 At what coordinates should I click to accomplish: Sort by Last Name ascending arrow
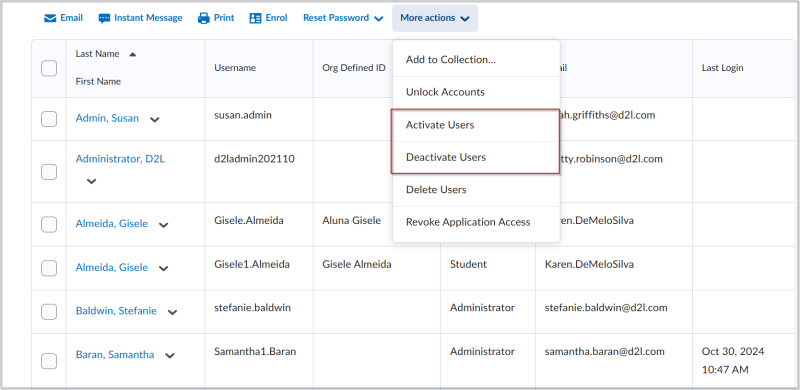point(133,54)
